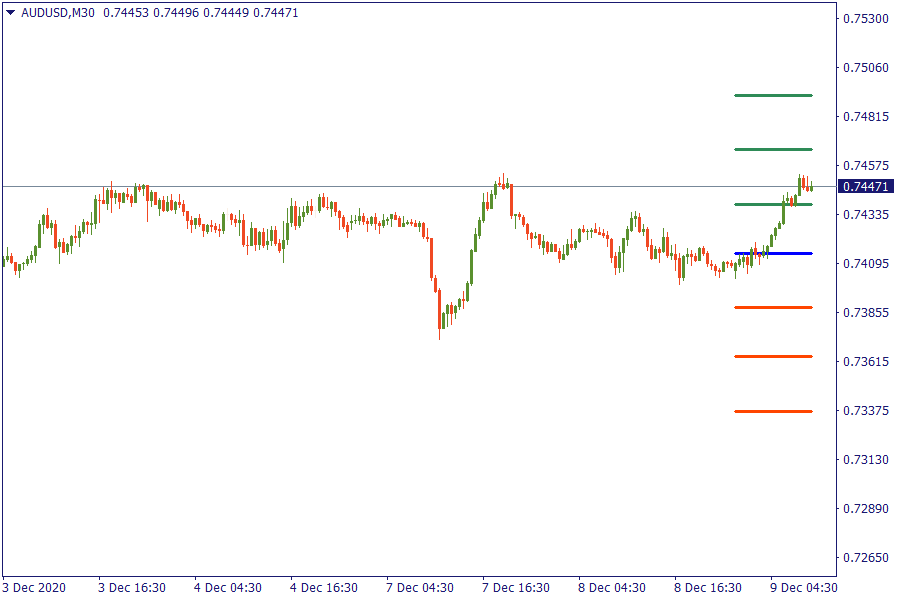Click the topmost green resistance line
The height and width of the screenshot is (600, 900).
773,96
